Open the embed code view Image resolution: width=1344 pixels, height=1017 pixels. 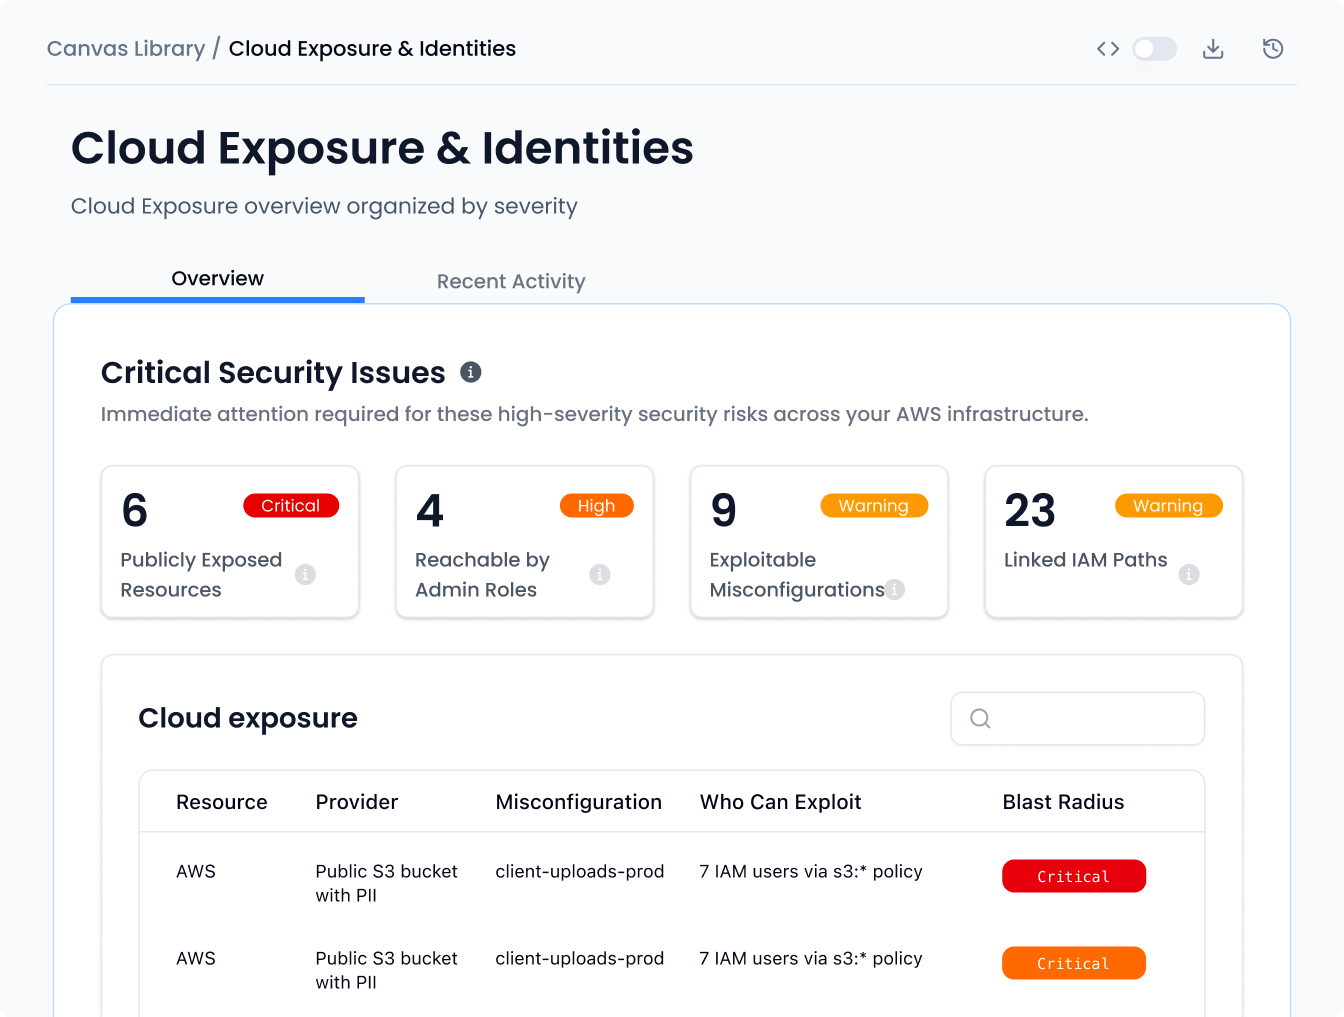click(1107, 48)
